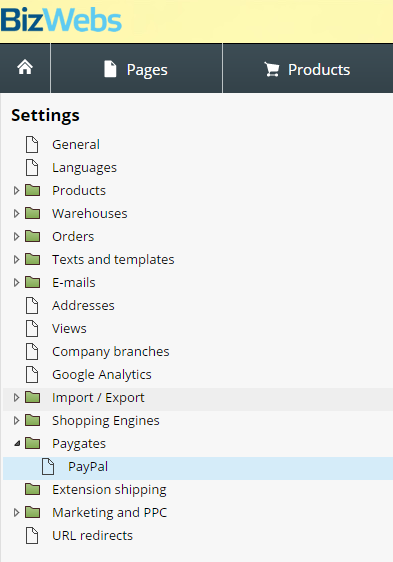
Task: Open the Products tab in top navigation
Action: tap(308, 68)
